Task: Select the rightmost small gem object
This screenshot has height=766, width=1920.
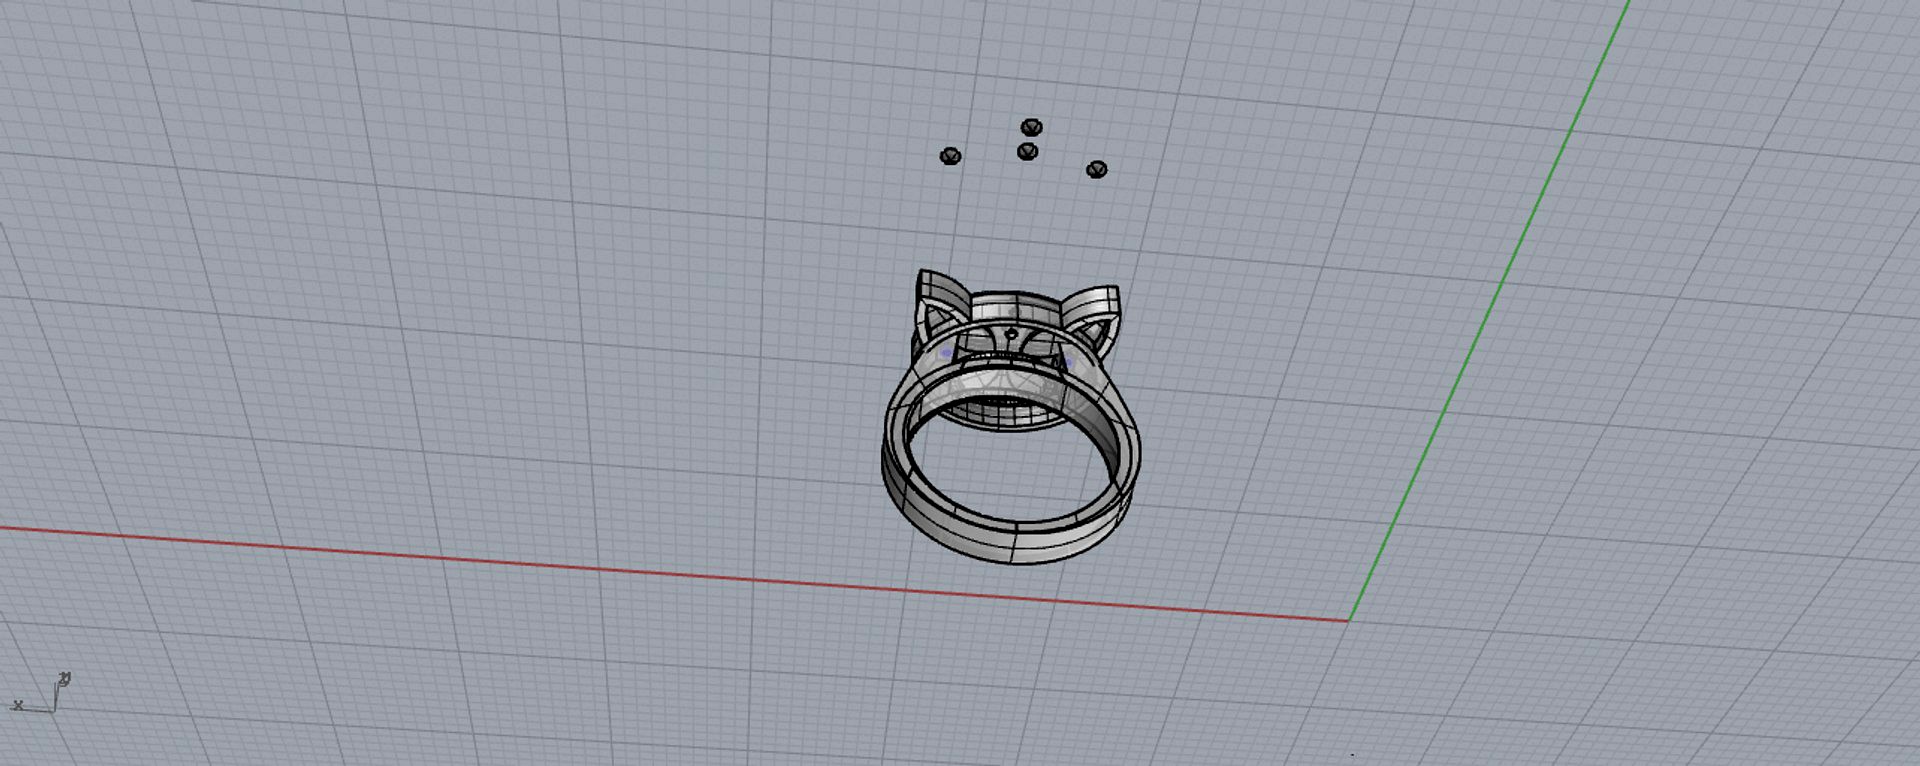Action: (1097, 169)
